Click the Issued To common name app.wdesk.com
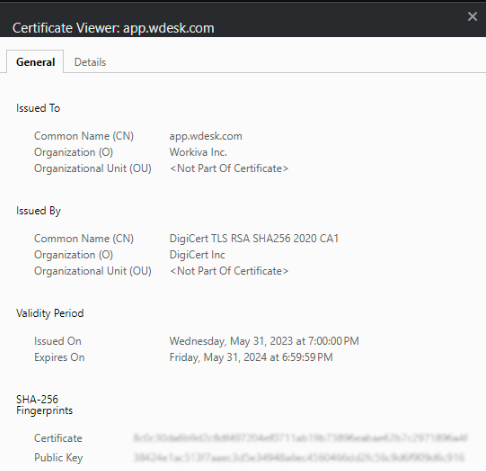Image resolution: width=486 pixels, height=471 pixels. point(206,136)
